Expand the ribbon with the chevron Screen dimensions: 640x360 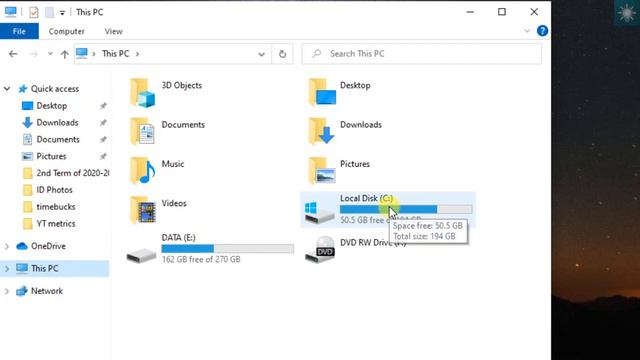[527, 31]
